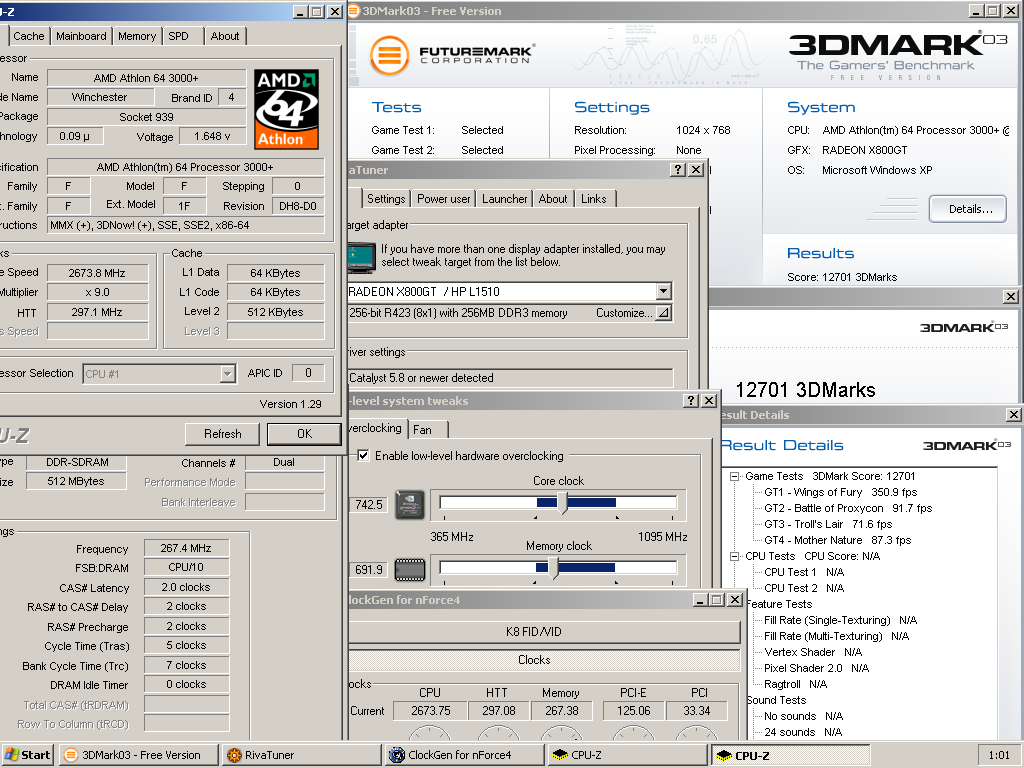Select the Pixel Shader 2.0 row

click(816, 668)
